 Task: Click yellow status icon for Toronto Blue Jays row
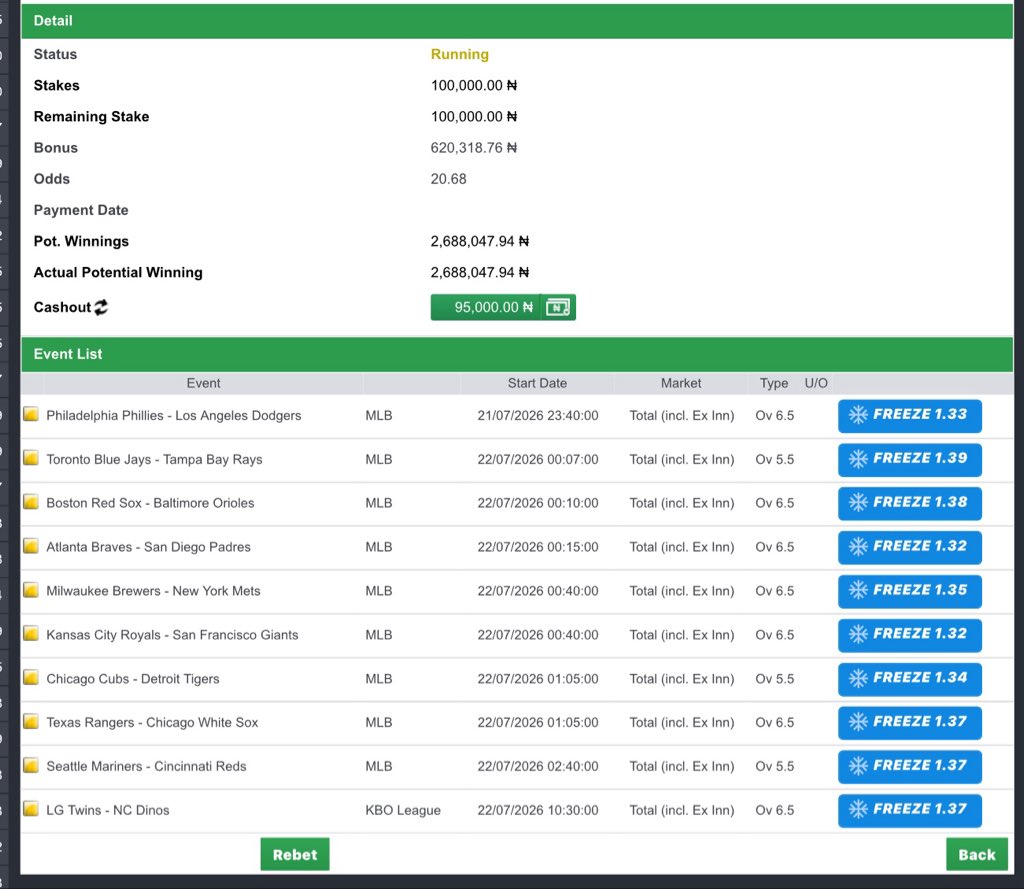click(x=31, y=458)
